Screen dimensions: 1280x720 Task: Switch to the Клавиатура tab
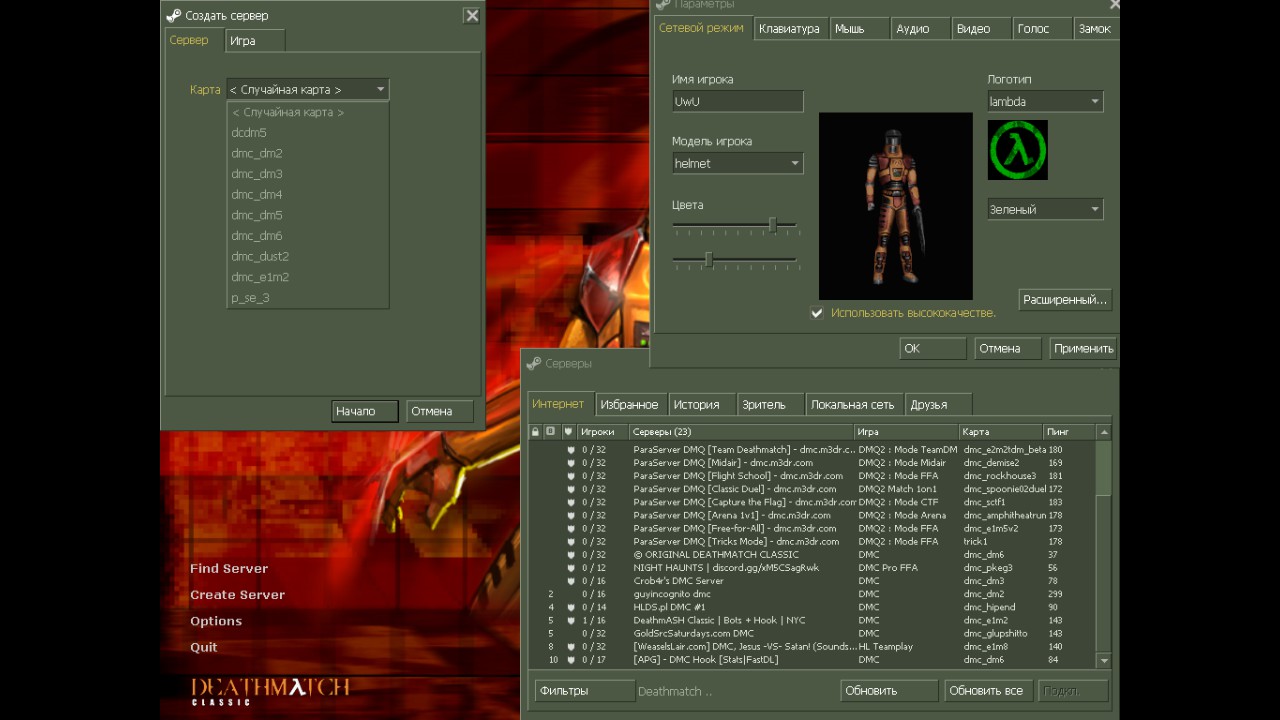click(x=788, y=29)
